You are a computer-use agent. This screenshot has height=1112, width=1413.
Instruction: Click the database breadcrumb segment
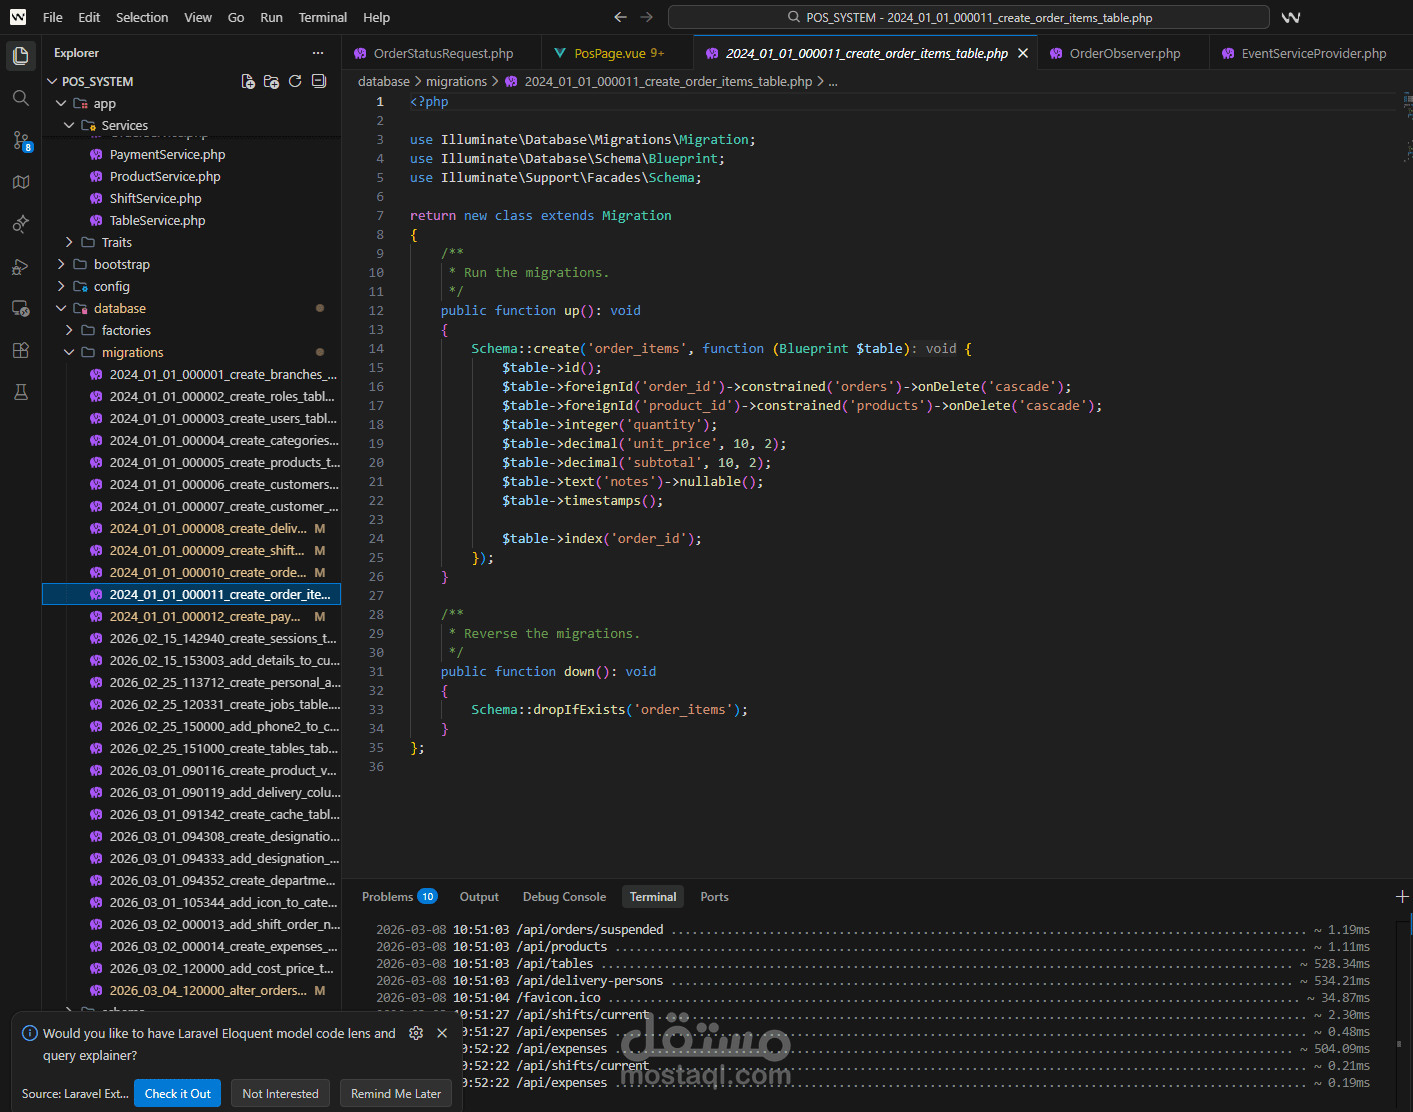pyautogui.click(x=384, y=81)
